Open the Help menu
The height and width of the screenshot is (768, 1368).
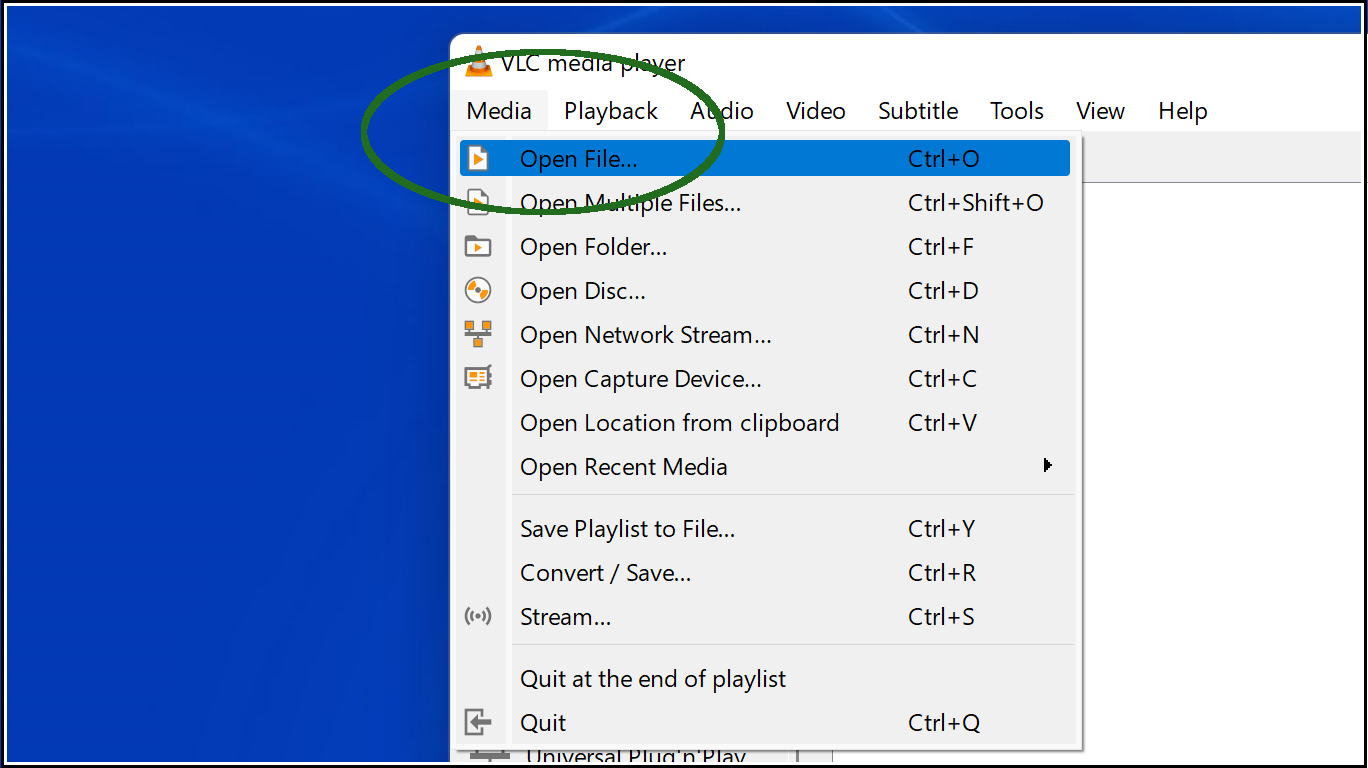pos(1183,111)
